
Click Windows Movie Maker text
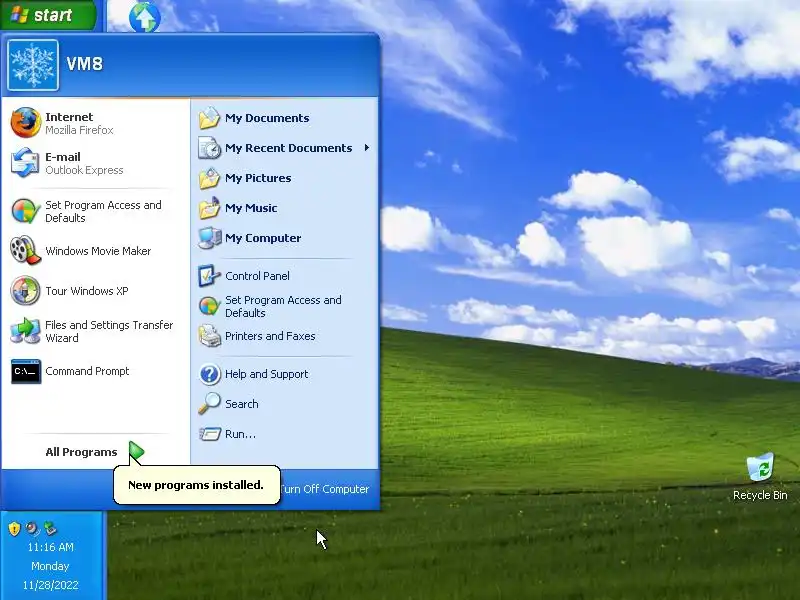(x=98, y=251)
